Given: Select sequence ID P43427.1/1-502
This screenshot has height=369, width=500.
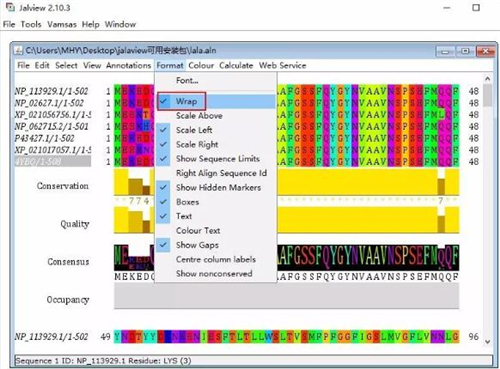Looking at the screenshot, I should 45,138.
